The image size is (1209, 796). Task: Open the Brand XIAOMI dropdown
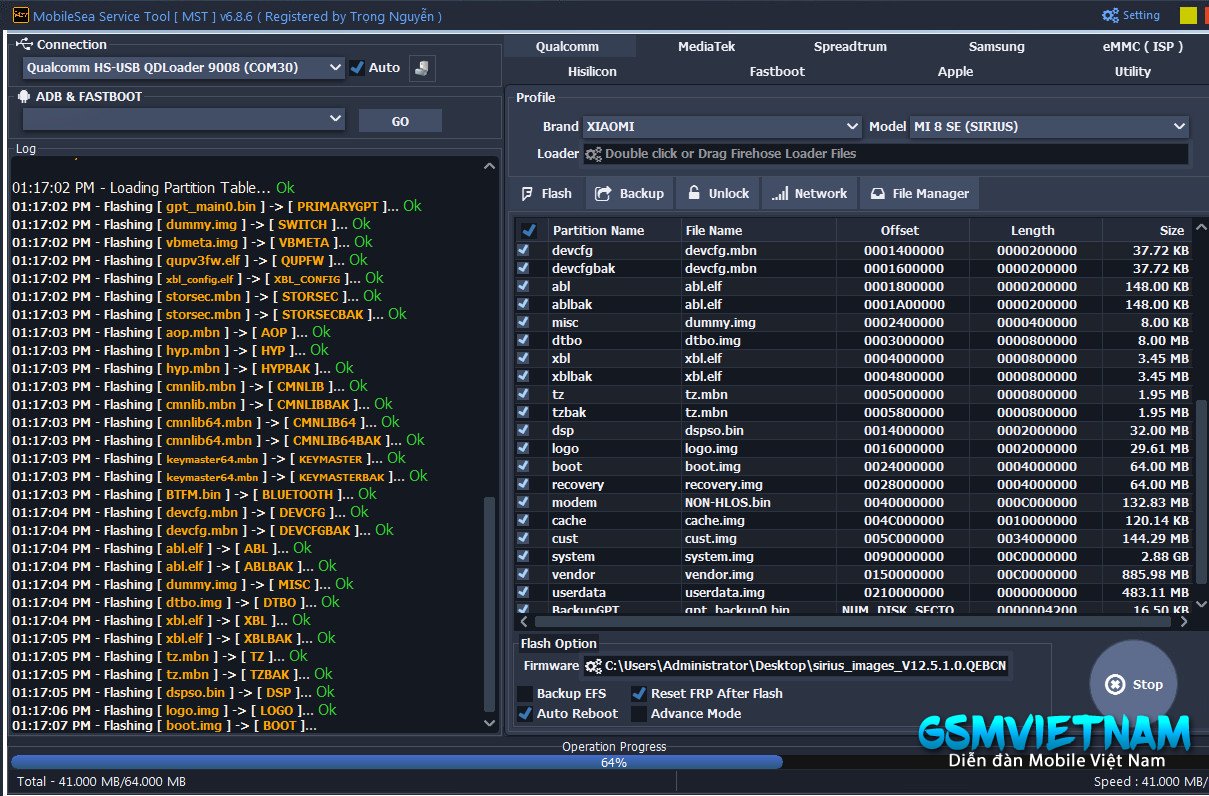[x=722, y=127]
